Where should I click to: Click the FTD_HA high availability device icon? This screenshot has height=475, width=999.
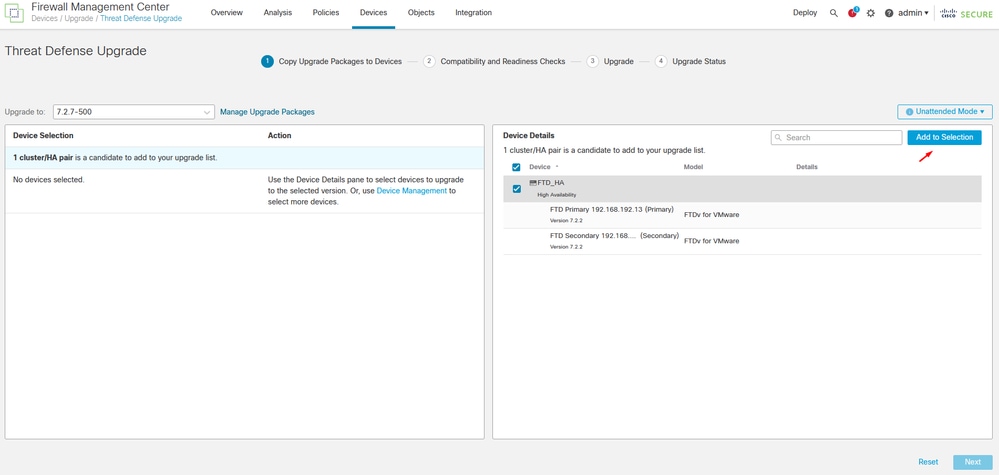(533, 183)
